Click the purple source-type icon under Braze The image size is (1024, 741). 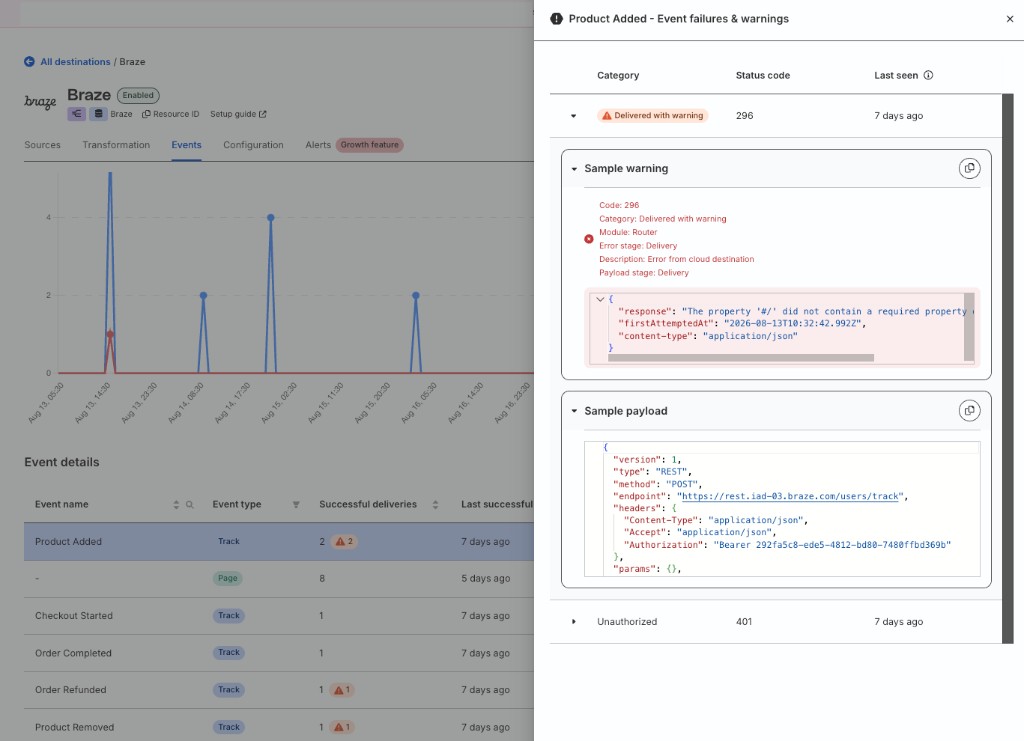pos(76,114)
